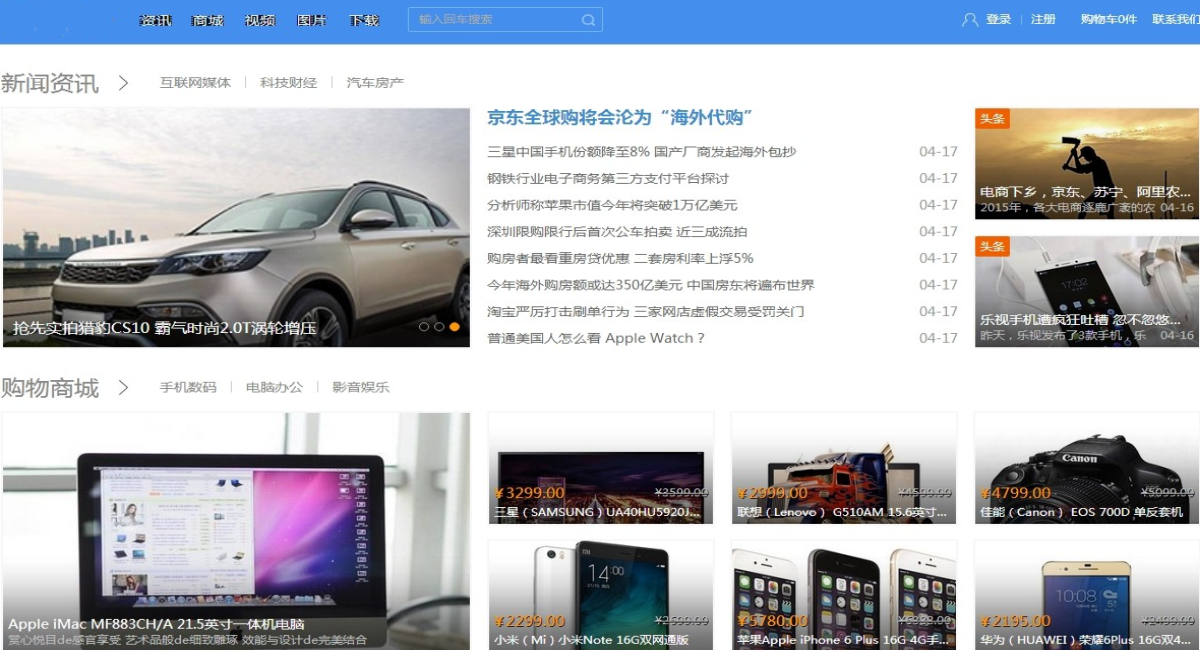The image size is (1200, 650).
Task: Click the magnifier icon in the search box
Action: coord(588,20)
